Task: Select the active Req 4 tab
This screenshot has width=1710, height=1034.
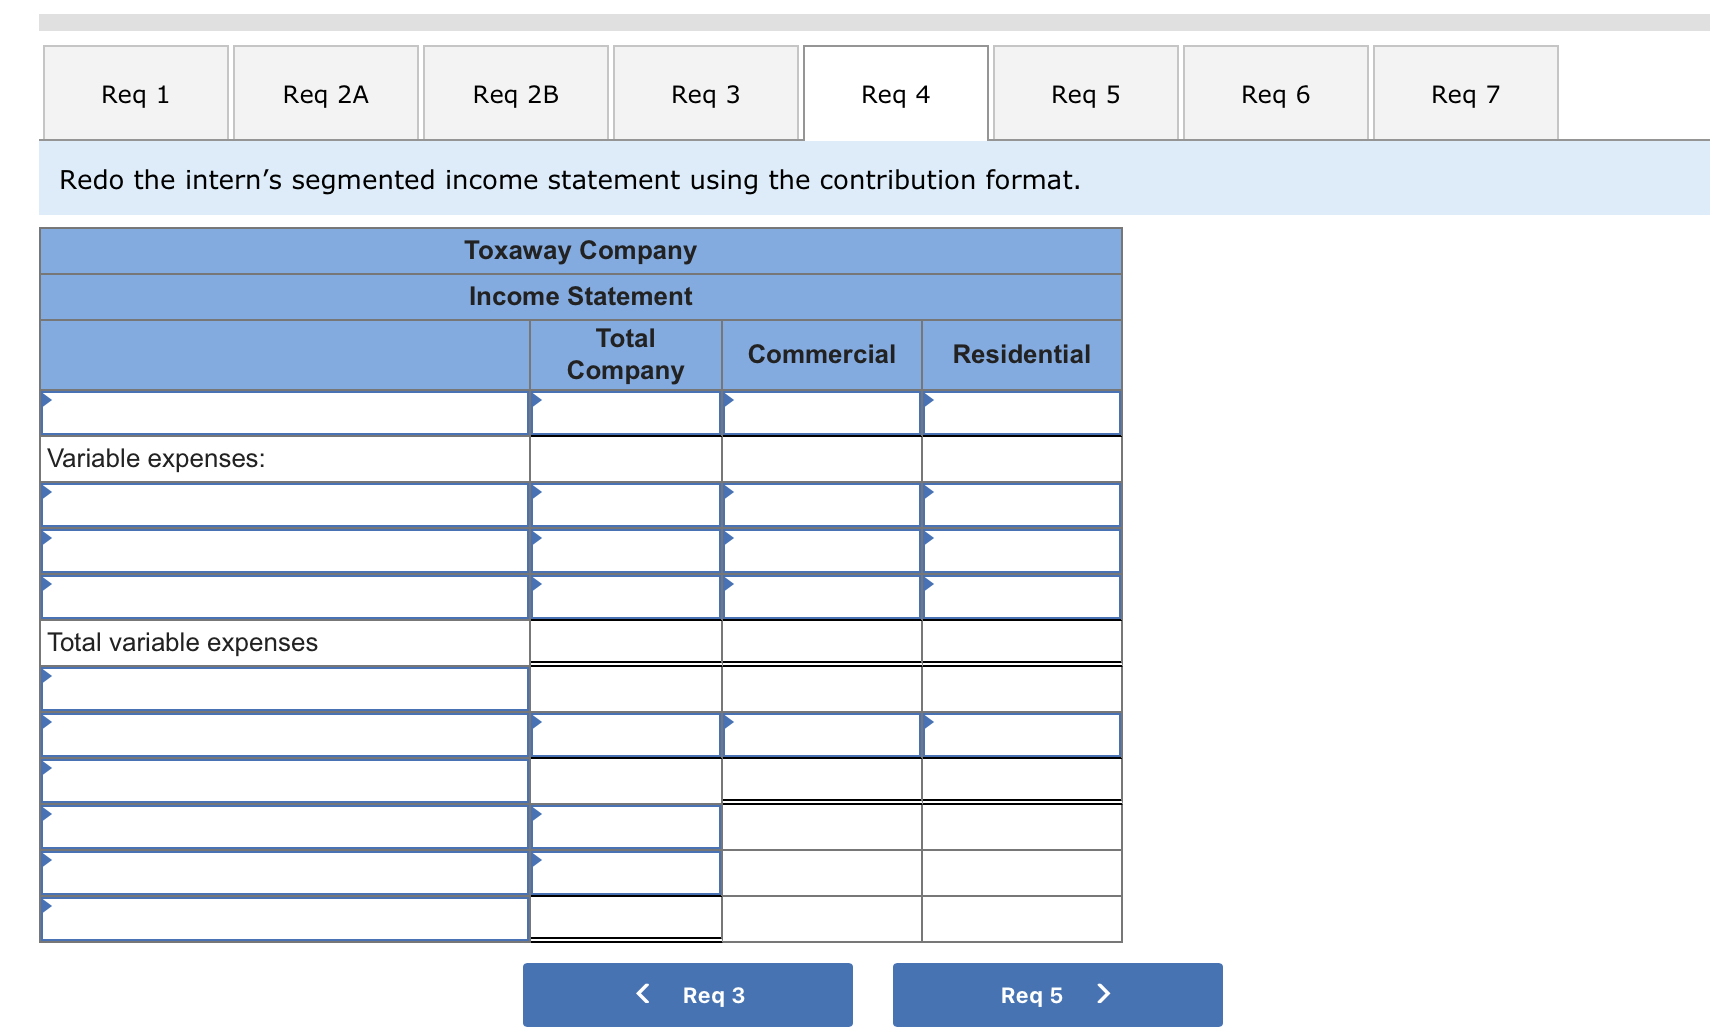Action: [x=895, y=92]
